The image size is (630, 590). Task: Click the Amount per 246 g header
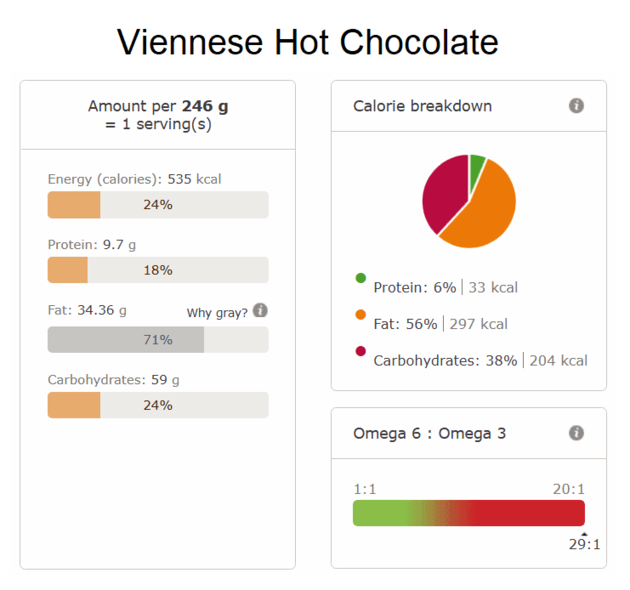click(158, 115)
